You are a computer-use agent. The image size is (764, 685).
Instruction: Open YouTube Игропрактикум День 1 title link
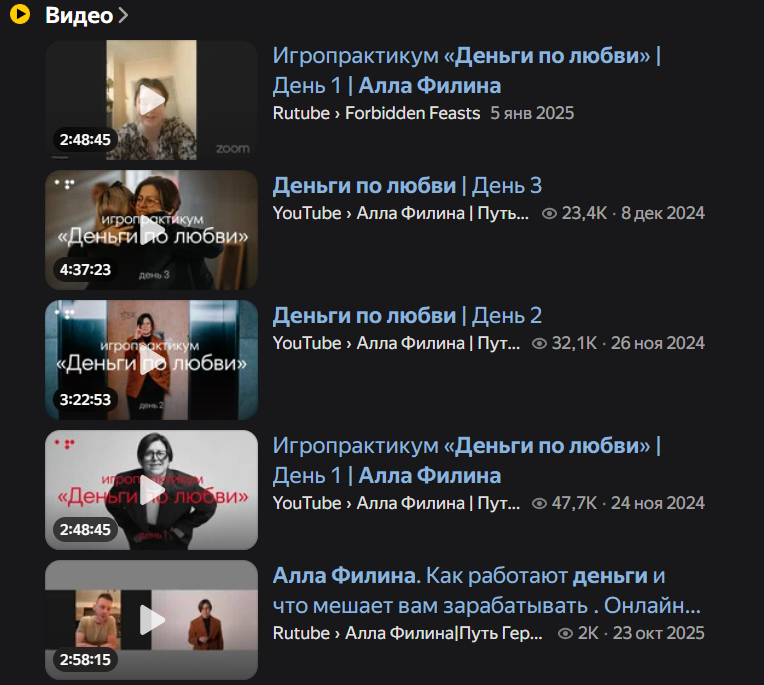coord(467,460)
